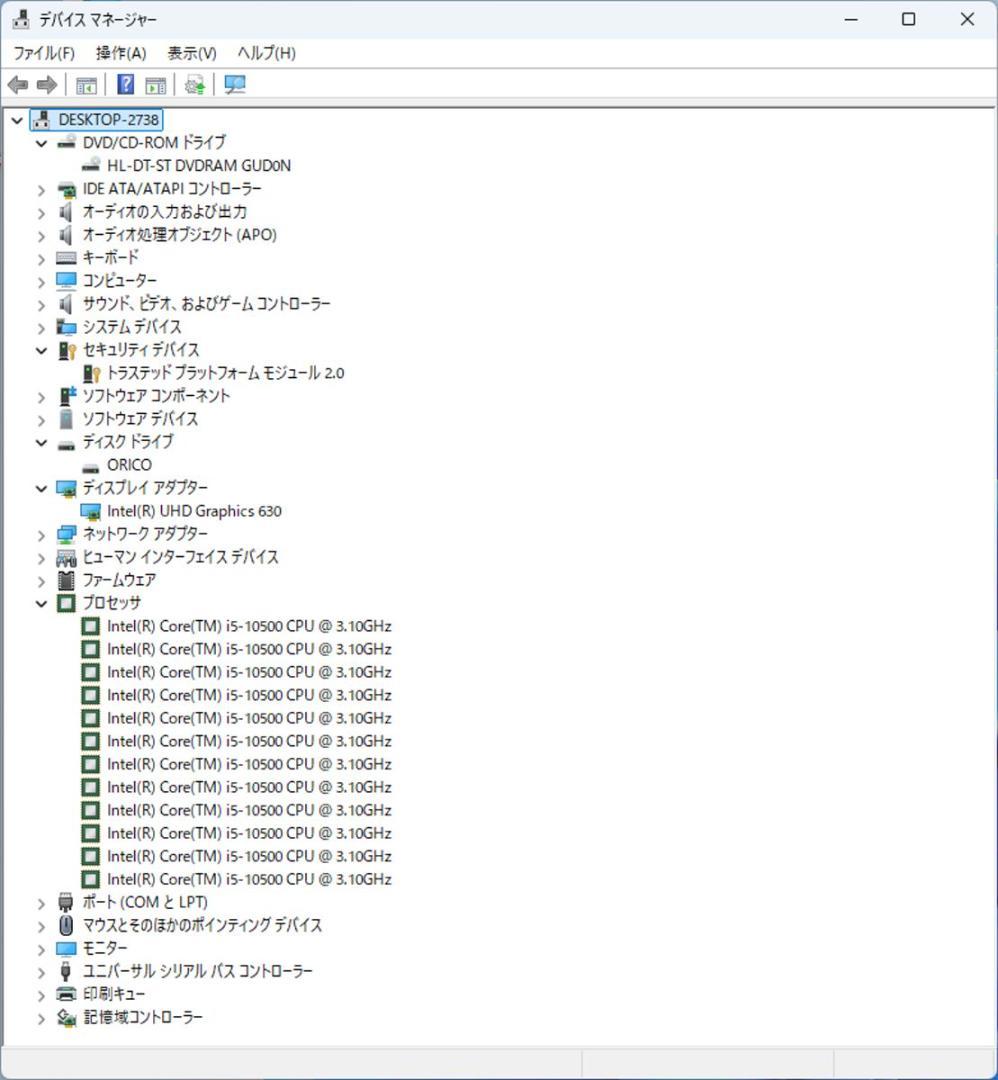Collapse the DVD/CD-ROM ドライブ category
The width and height of the screenshot is (998, 1080).
(x=41, y=142)
